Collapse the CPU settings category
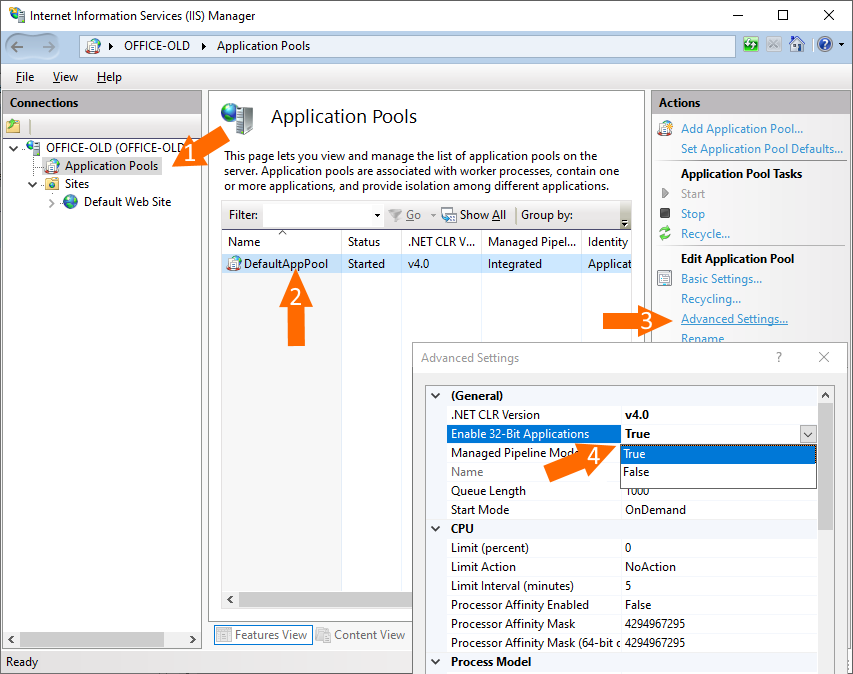853x674 pixels. 436,529
